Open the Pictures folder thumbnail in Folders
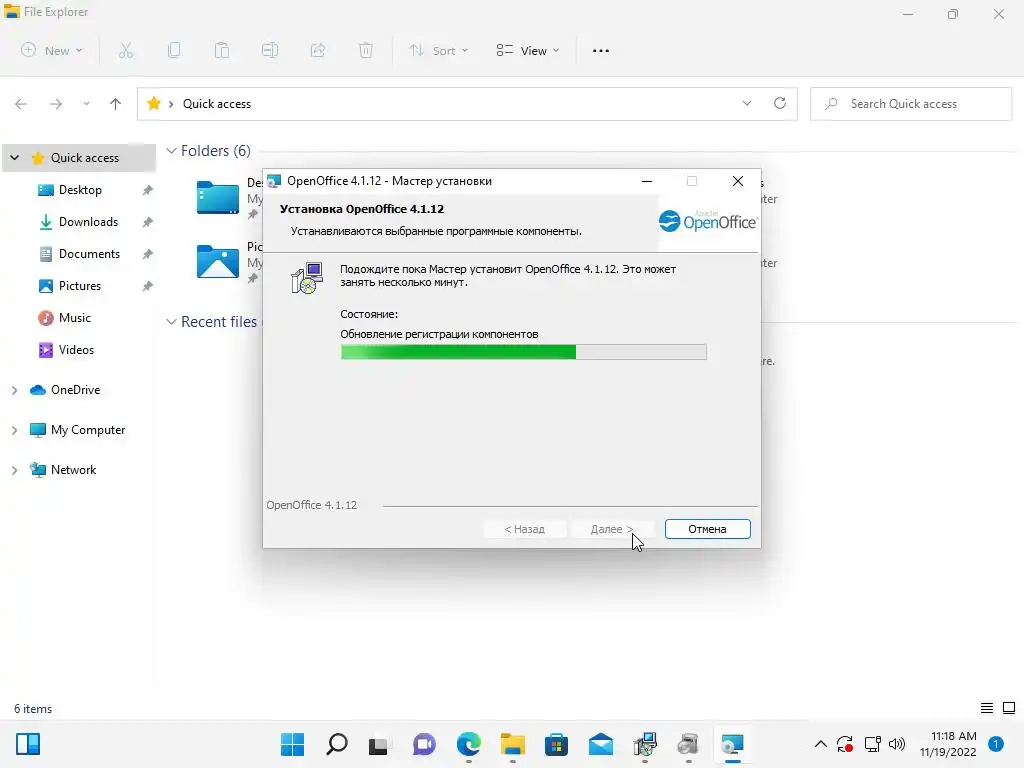 click(x=218, y=261)
